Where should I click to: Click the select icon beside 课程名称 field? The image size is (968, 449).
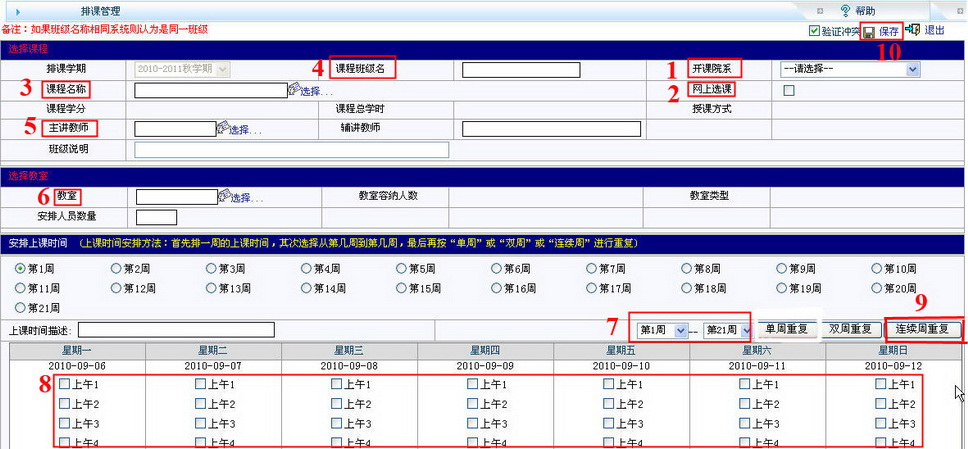coord(294,90)
